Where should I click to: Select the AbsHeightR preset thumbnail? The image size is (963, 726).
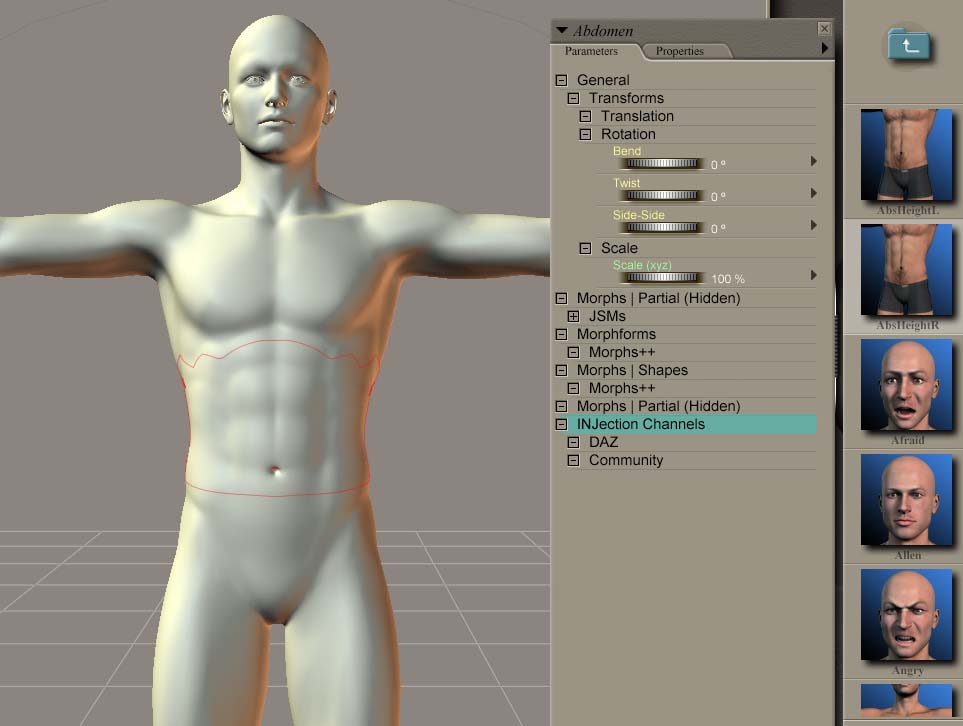[906, 270]
